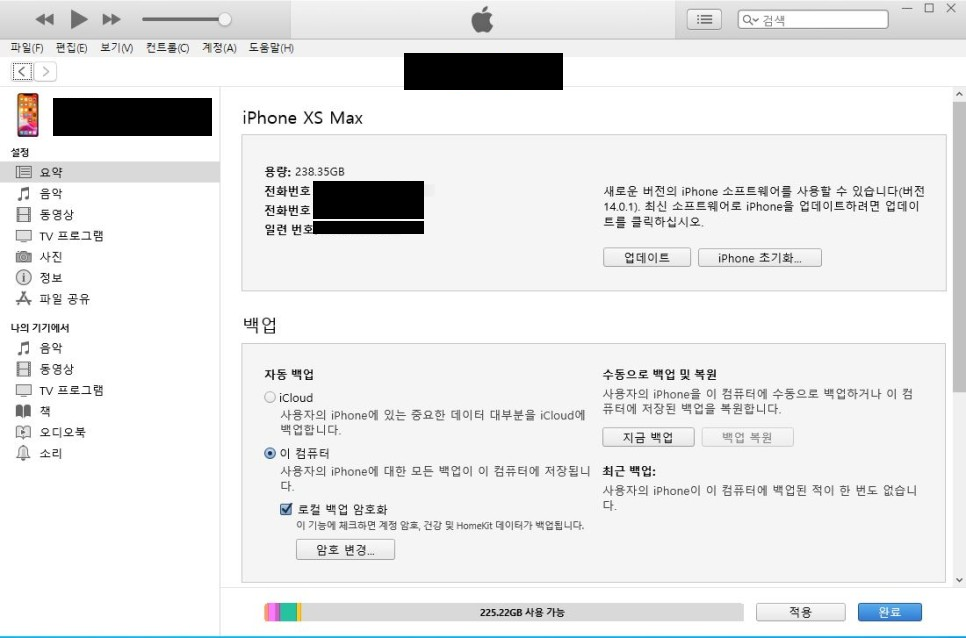Click TV 프로그램 monitor icon under 설정
Screen dimensions: 966x638
[23, 236]
